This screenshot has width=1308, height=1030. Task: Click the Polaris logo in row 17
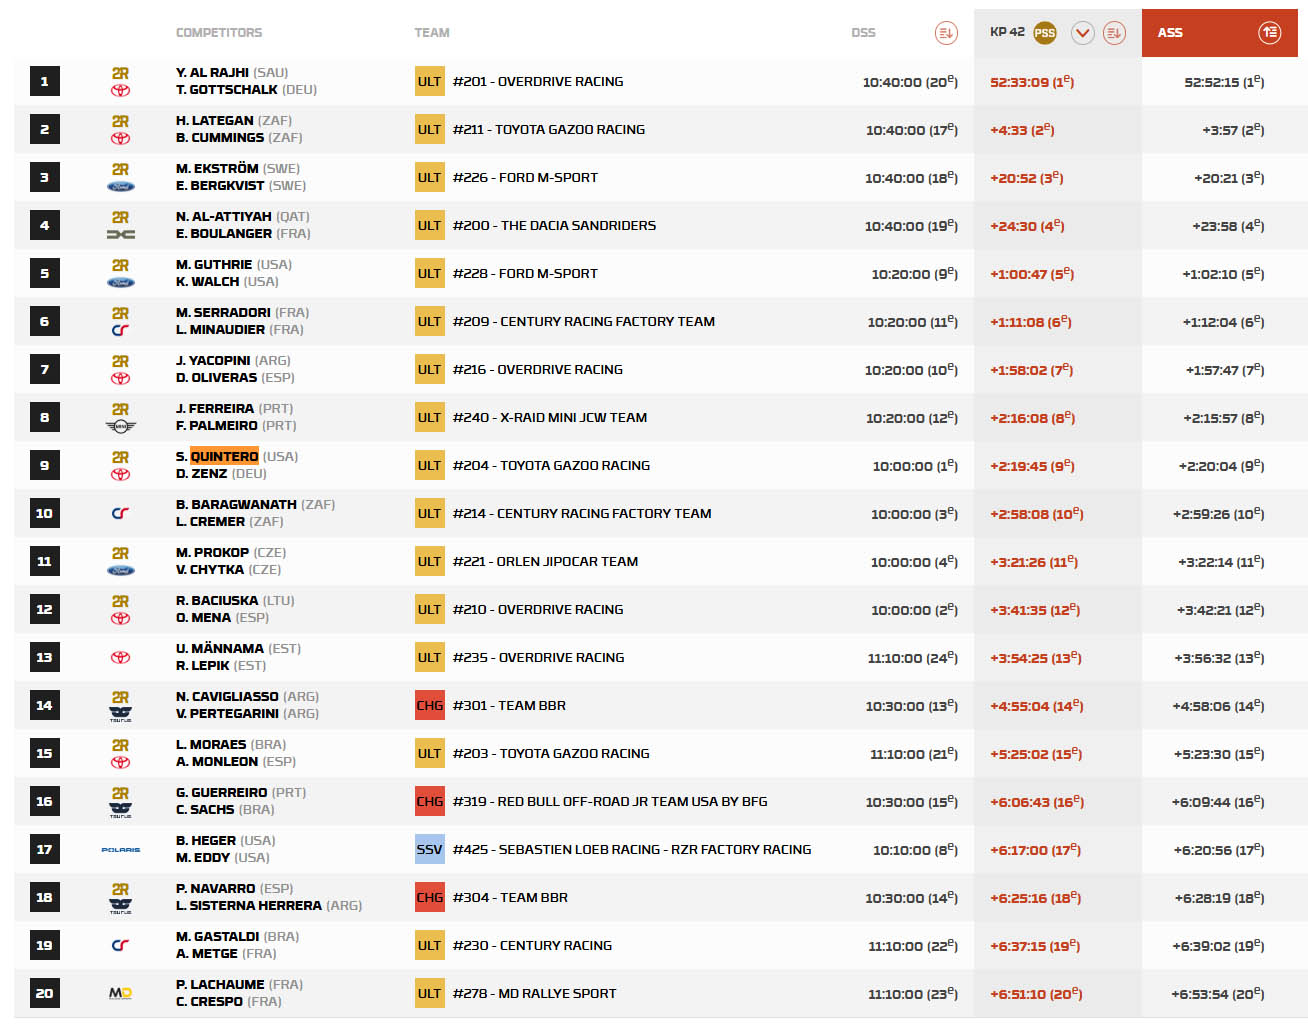click(x=120, y=850)
